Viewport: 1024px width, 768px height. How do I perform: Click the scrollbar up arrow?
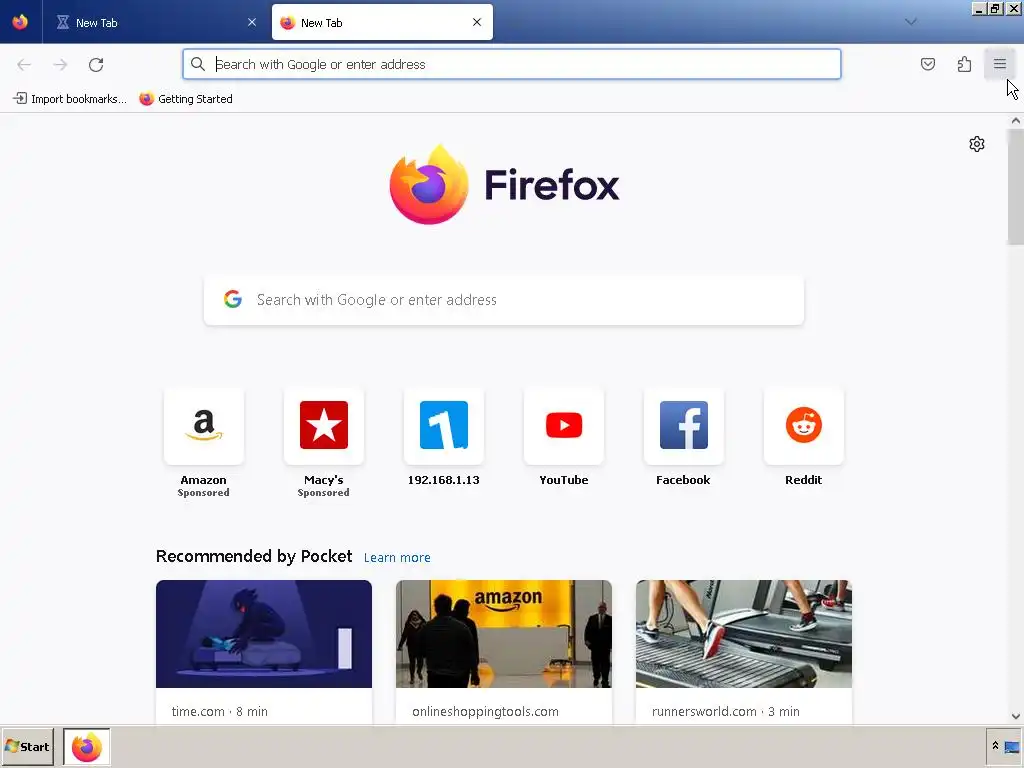(1016, 120)
